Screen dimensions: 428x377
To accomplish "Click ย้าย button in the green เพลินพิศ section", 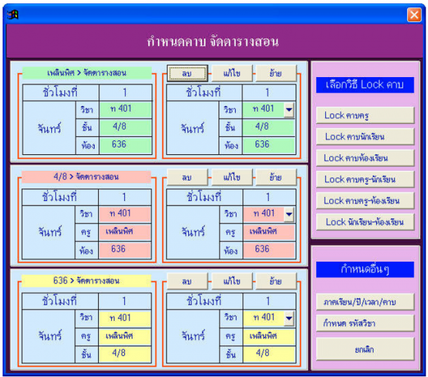I will (276, 73).
